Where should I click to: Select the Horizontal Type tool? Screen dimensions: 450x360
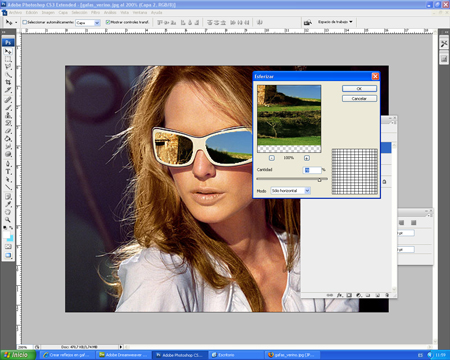8,172
